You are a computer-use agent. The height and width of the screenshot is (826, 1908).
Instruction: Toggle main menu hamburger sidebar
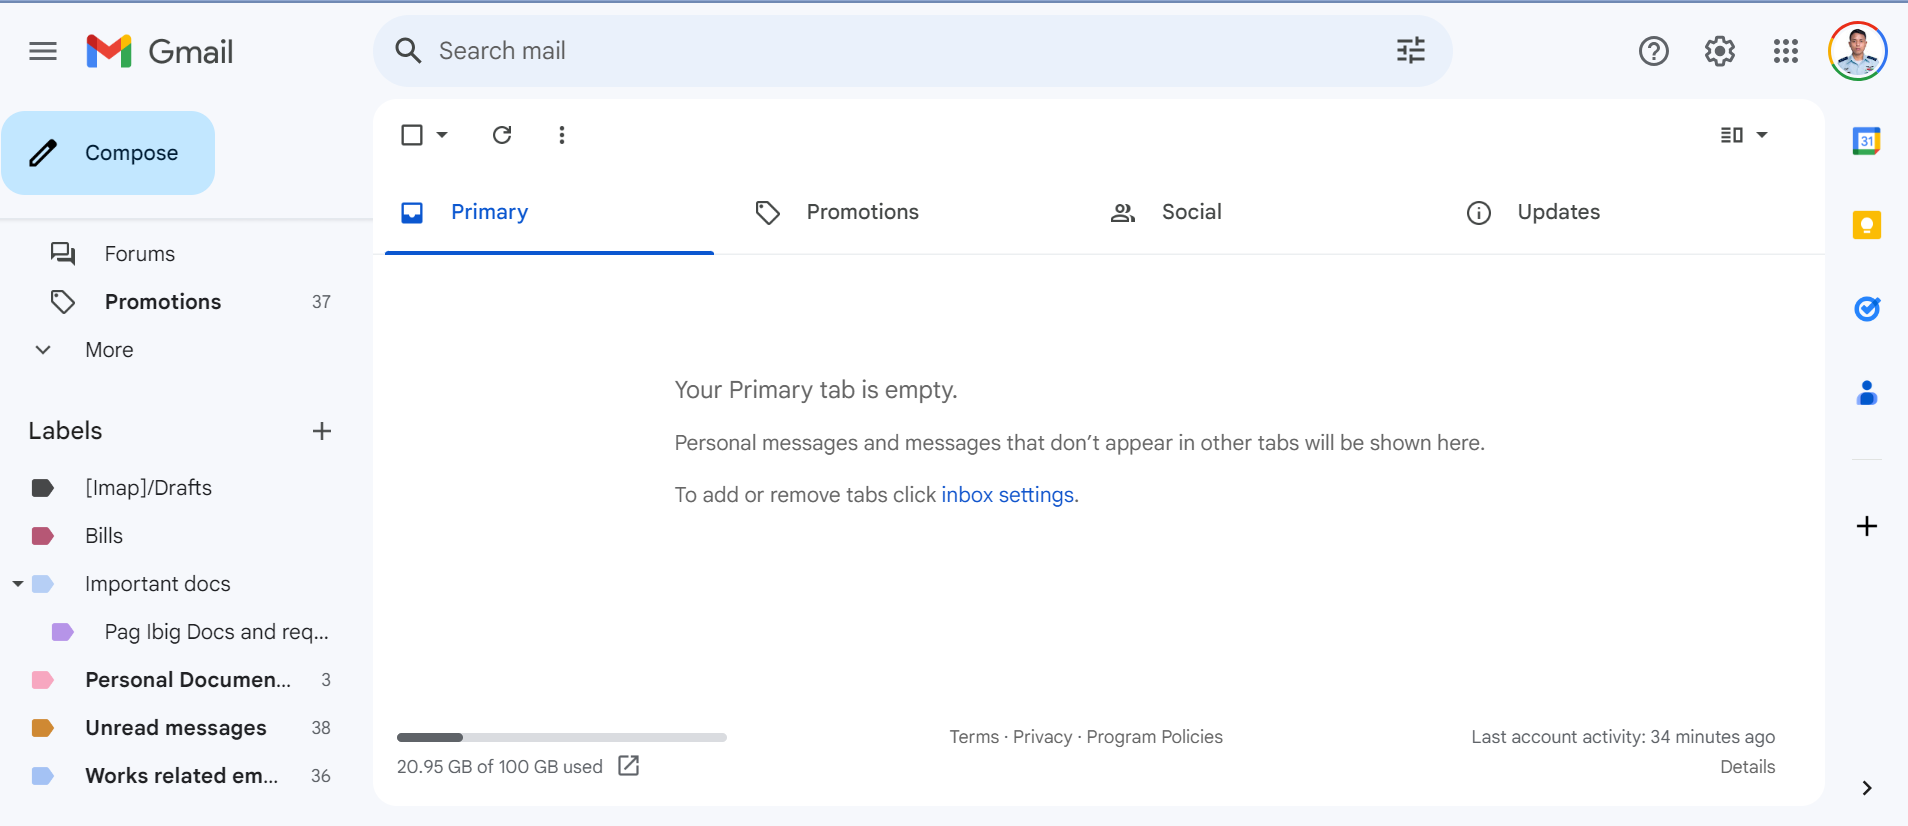(43, 51)
